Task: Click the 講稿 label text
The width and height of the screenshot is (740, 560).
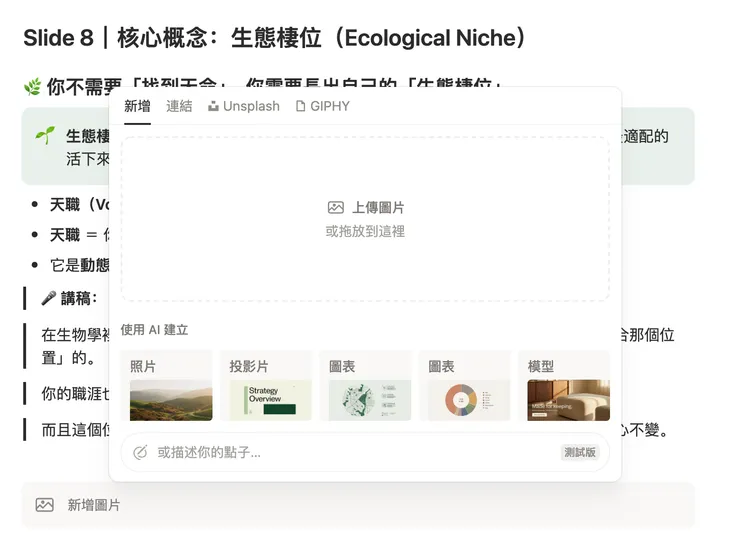Action: tap(79, 298)
